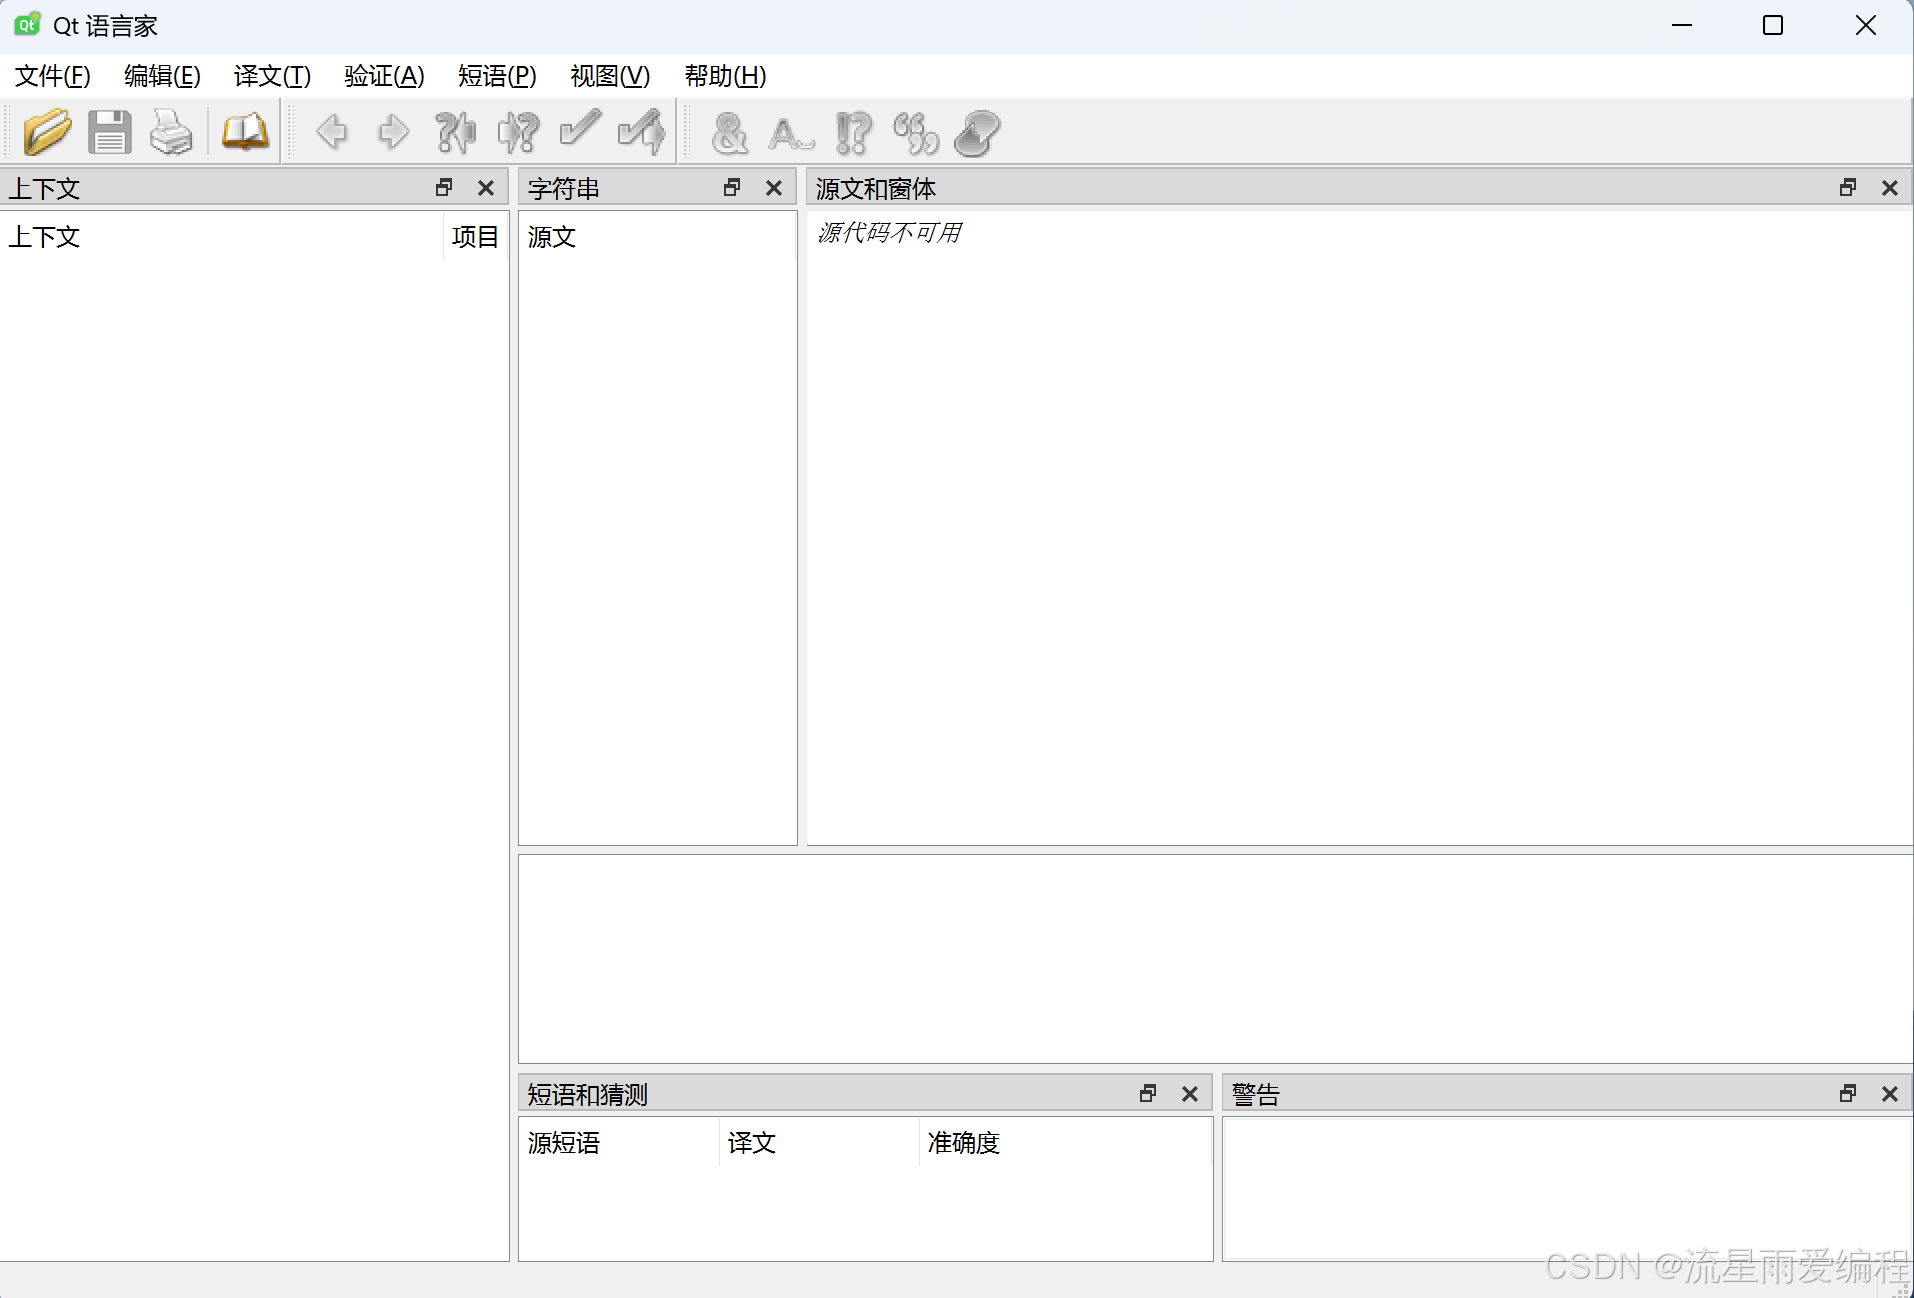Image resolution: width=1914 pixels, height=1298 pixels.
Task: Toggle accelerator validation ampersand icon
Action: point(729,132)
